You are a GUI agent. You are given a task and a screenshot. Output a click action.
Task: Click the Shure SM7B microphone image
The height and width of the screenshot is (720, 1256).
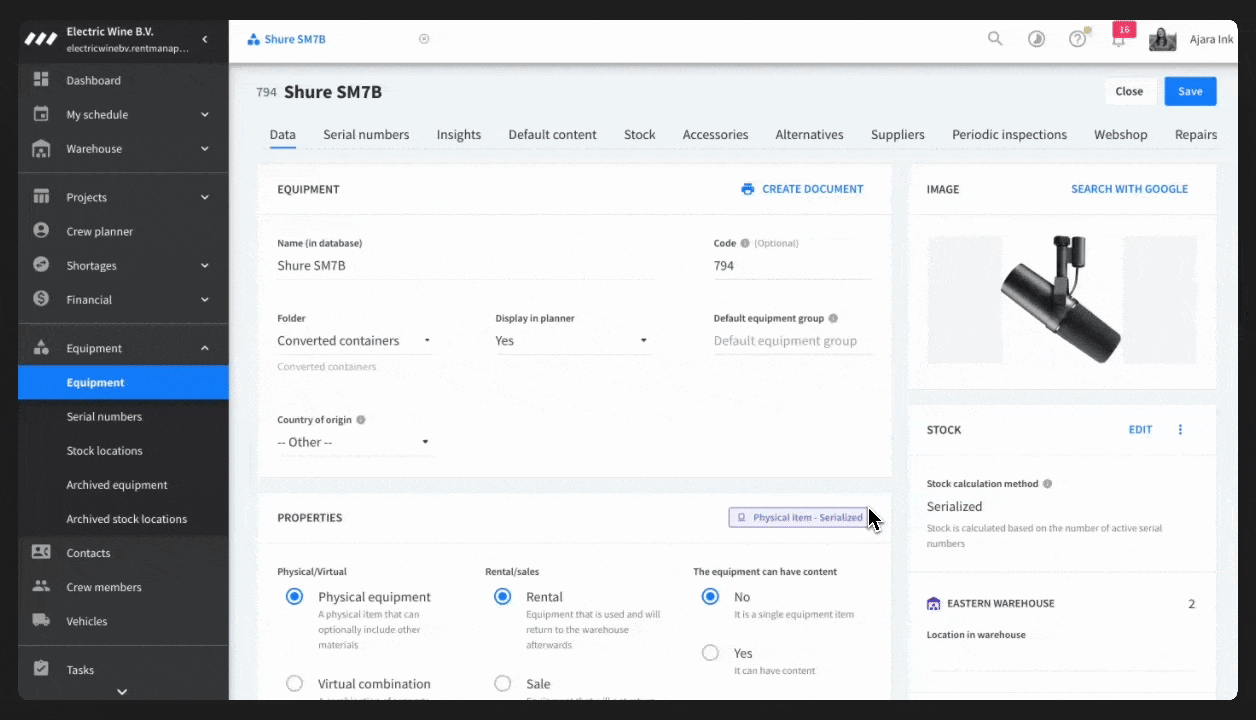(1061, 299)
